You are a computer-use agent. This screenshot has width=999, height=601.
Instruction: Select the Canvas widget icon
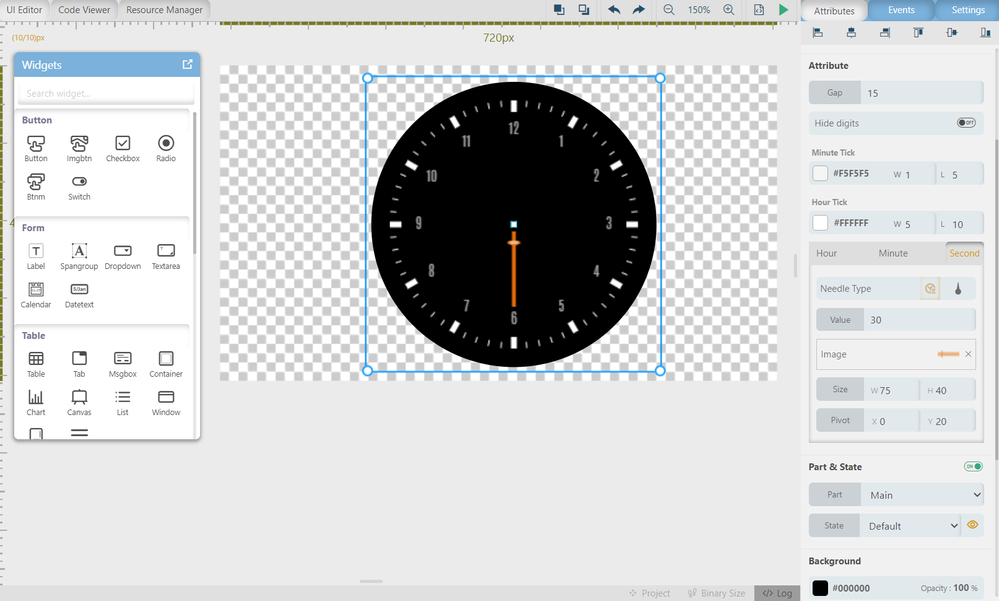click(79, 397)
